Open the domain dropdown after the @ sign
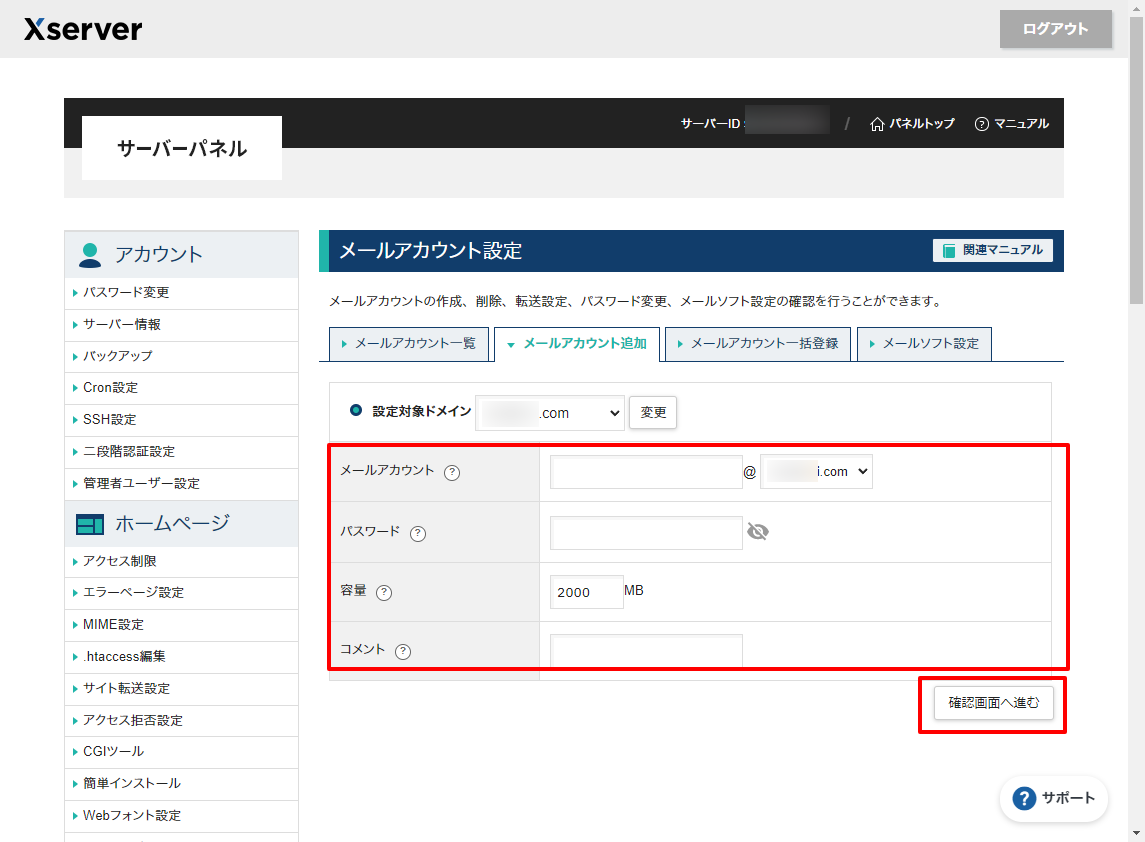Viewport: 1145px width, 842px height. click(816, 472)
